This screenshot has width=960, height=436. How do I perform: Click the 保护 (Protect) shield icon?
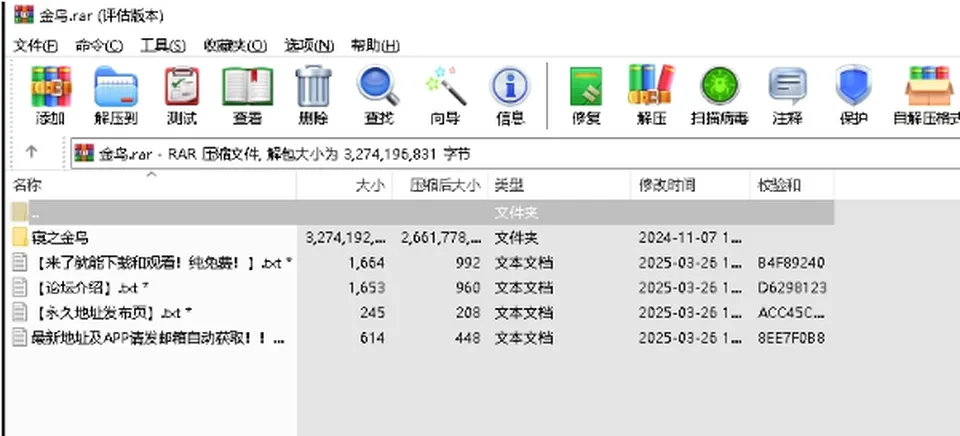coord(853,85)
